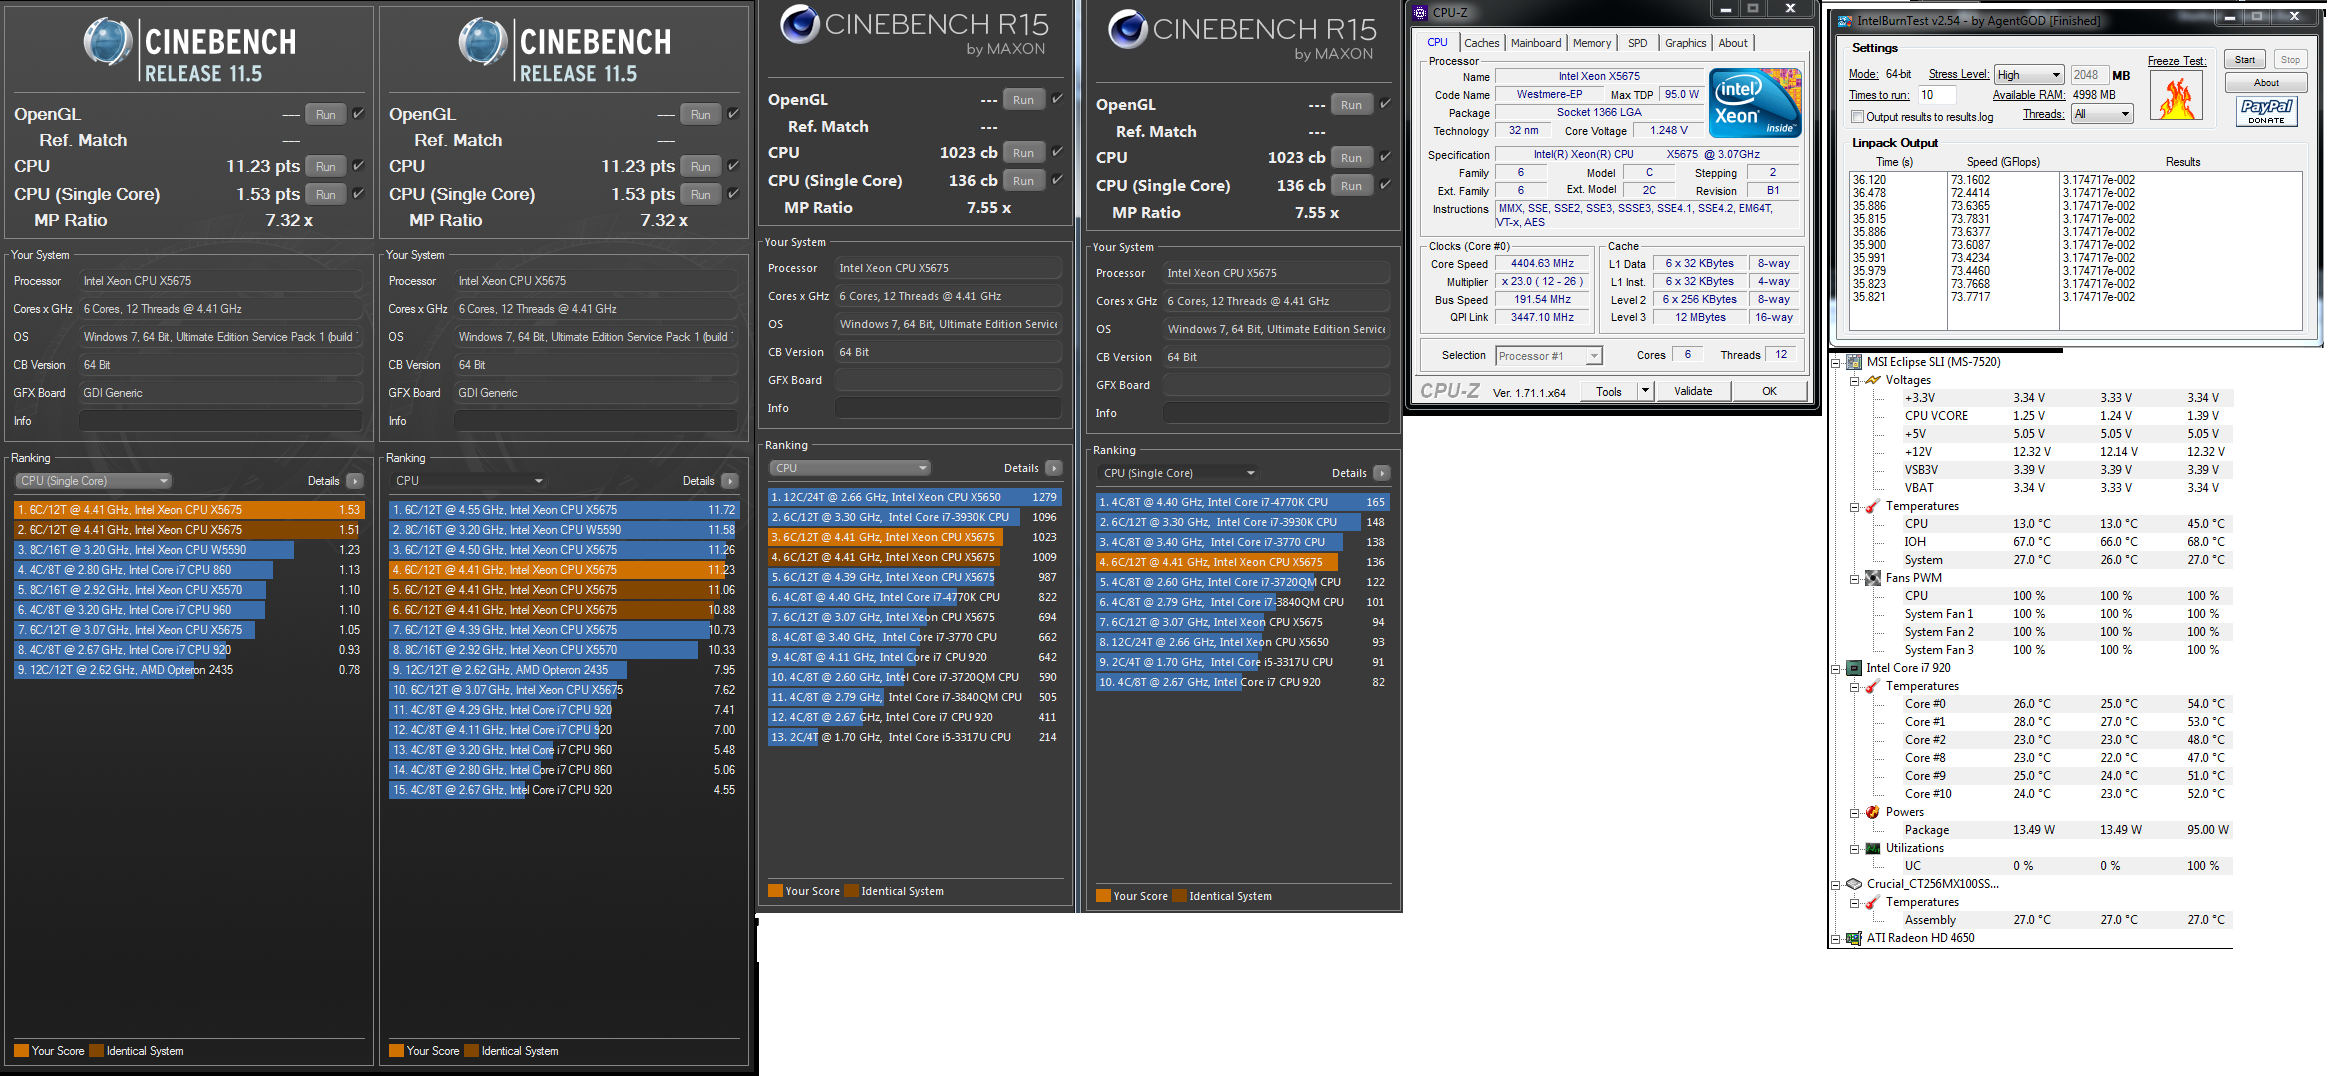Image resolution: width=2328 pixels, height=1076 pixels.
Task: Collapse the MSI Eclipse SLI tree node
Action: click(x=1836, y=362)
